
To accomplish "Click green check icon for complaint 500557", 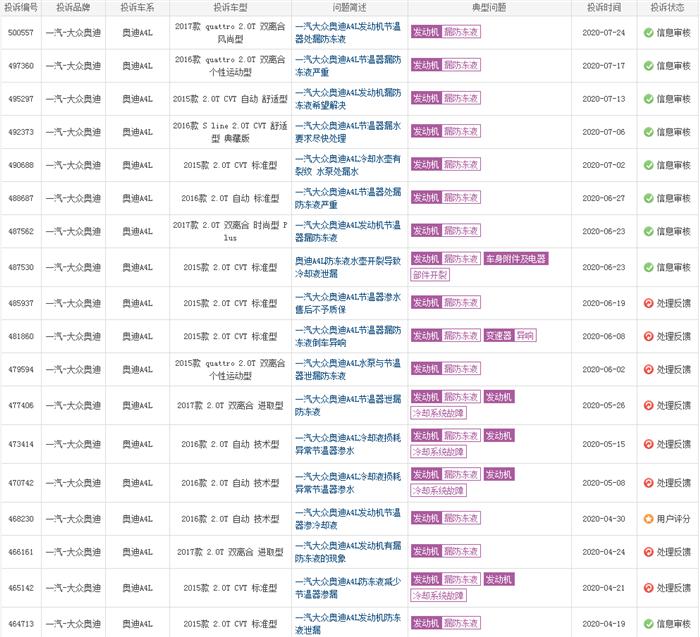I will (648, 33).
